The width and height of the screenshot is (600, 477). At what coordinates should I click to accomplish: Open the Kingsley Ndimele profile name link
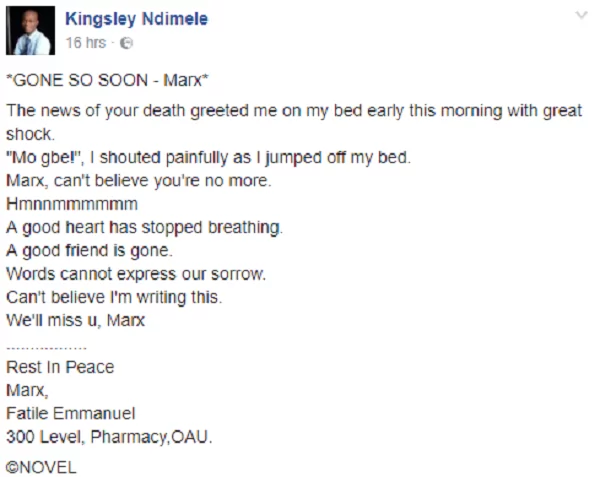pyautogui.click(x=136, y=18)
